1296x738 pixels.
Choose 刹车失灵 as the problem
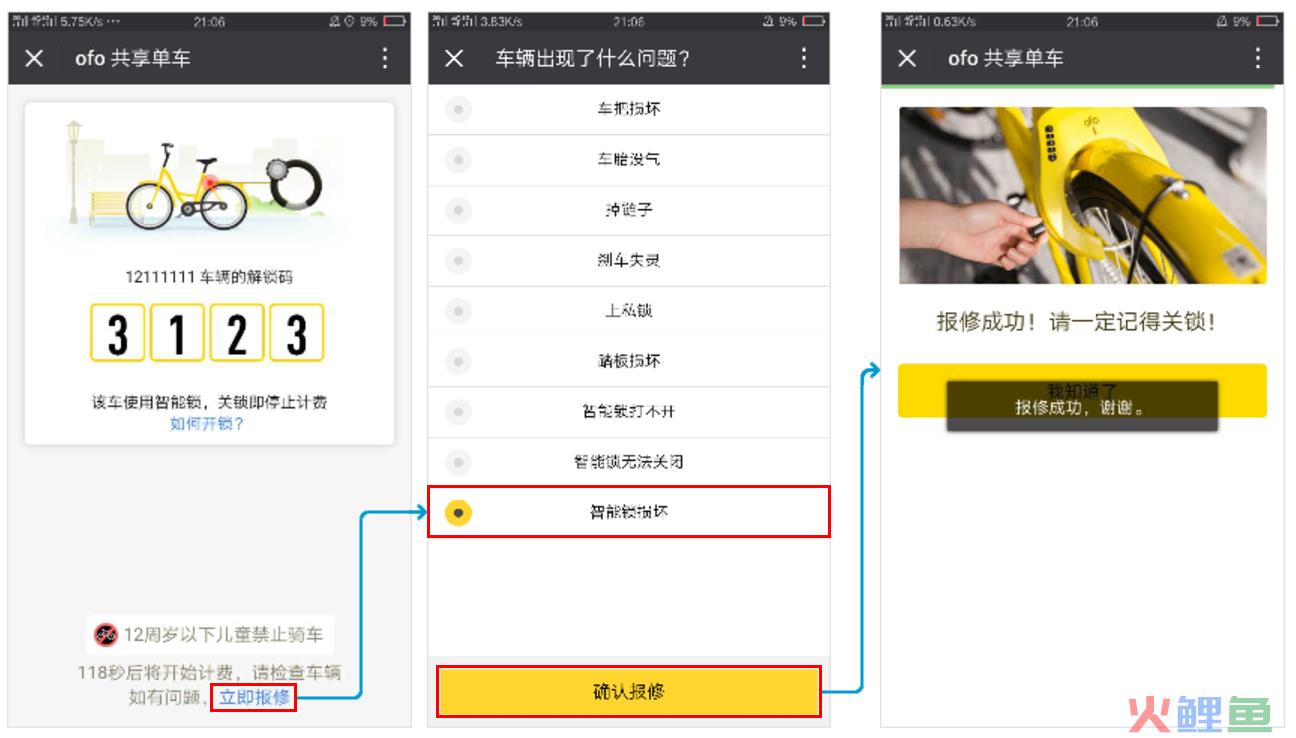click(629, 261)
